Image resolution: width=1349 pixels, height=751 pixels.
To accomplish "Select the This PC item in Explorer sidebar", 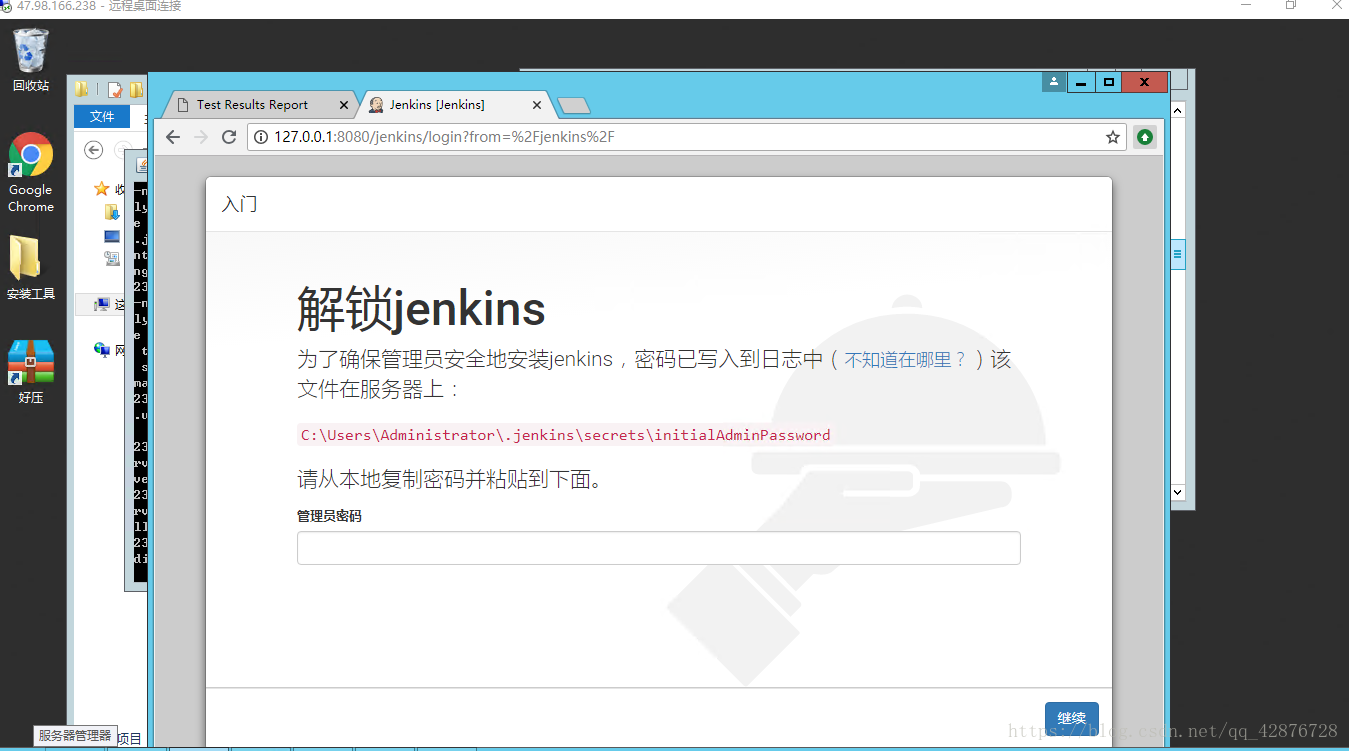I will (109, 304).
